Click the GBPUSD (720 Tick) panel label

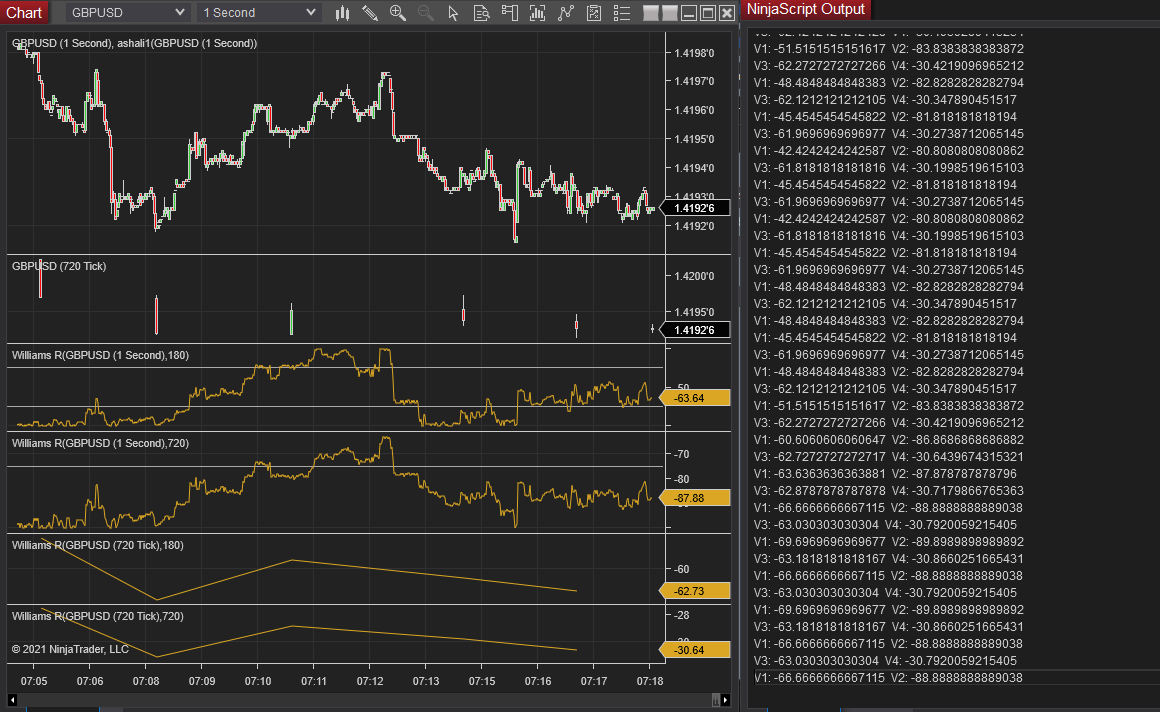pos(59,266)
